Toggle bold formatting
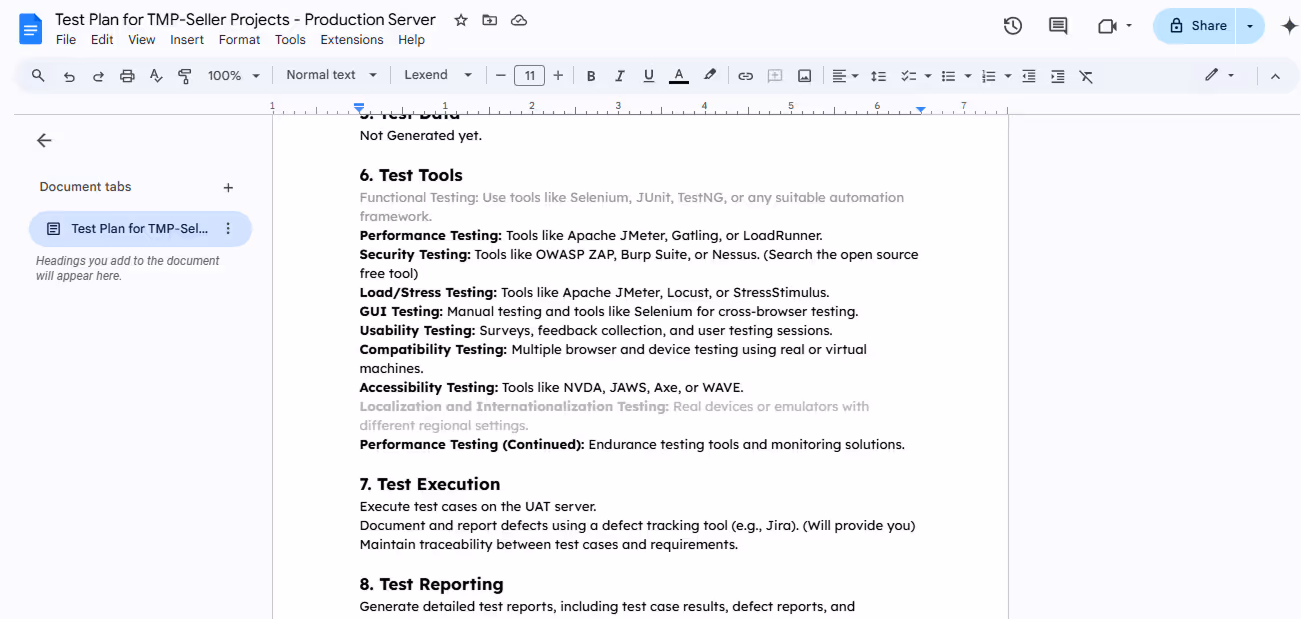1301x619 pixels. (x=591, y=75)
